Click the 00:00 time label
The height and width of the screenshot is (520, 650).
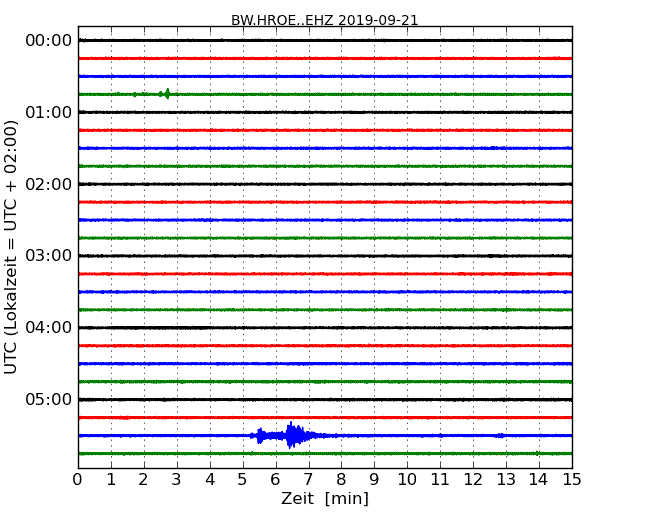[49, 41]
